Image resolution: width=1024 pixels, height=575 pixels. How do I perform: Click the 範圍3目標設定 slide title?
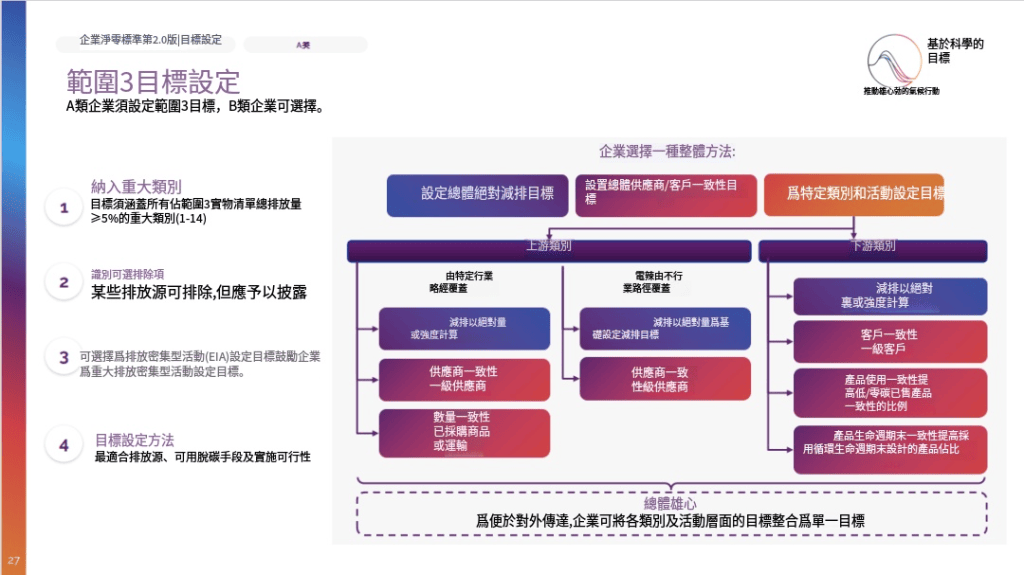pyautogui.click(x=153, y=82)
